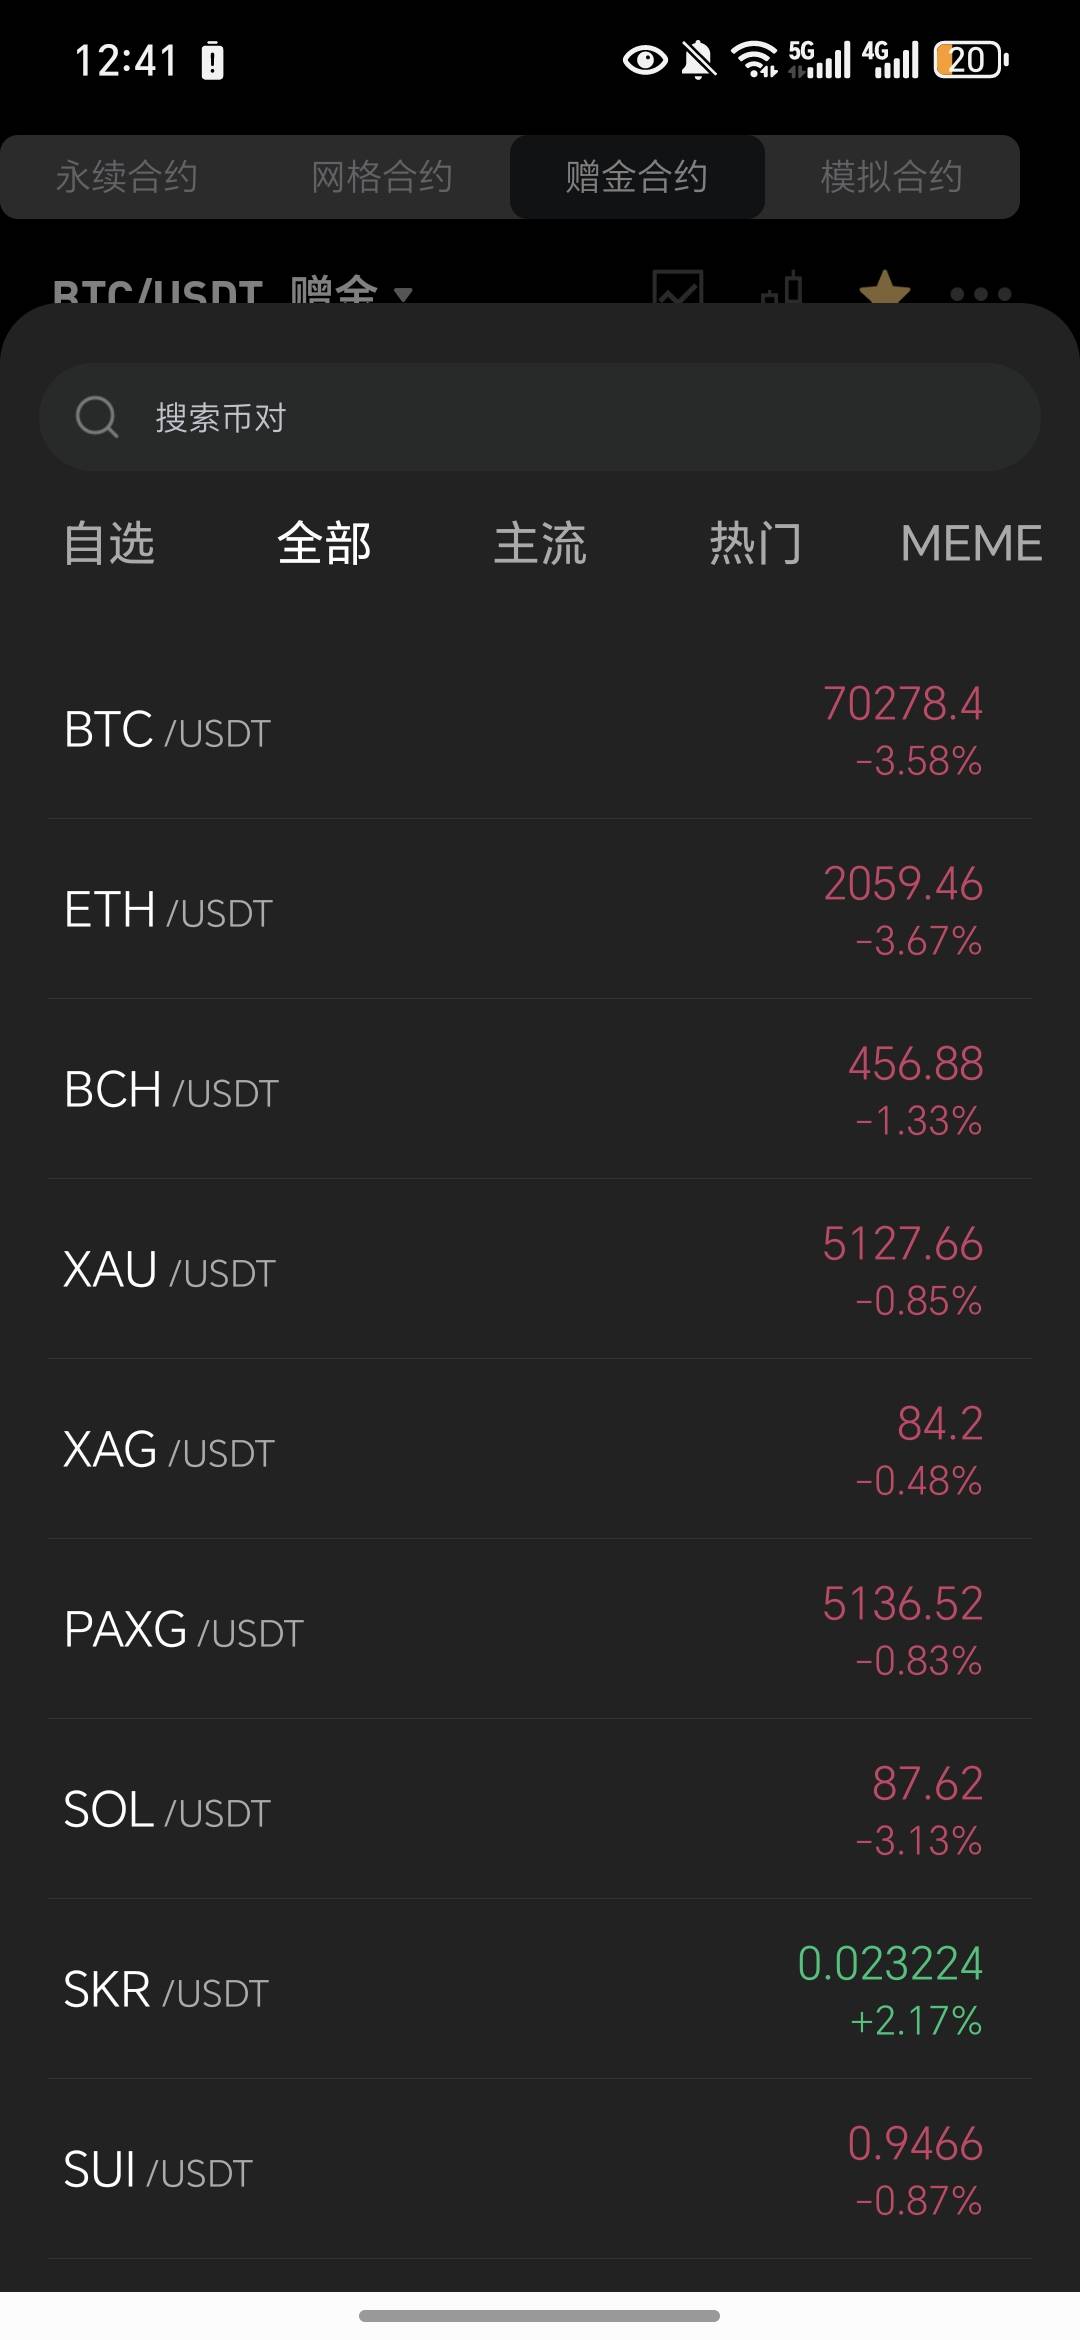Open the 模拟合约 tab
Viewport: 1080px width, 2340px height.
tap(891, 177)
